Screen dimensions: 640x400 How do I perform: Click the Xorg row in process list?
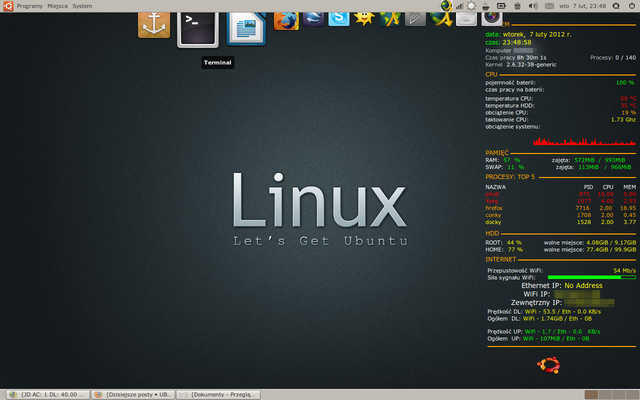coord(560,201)
